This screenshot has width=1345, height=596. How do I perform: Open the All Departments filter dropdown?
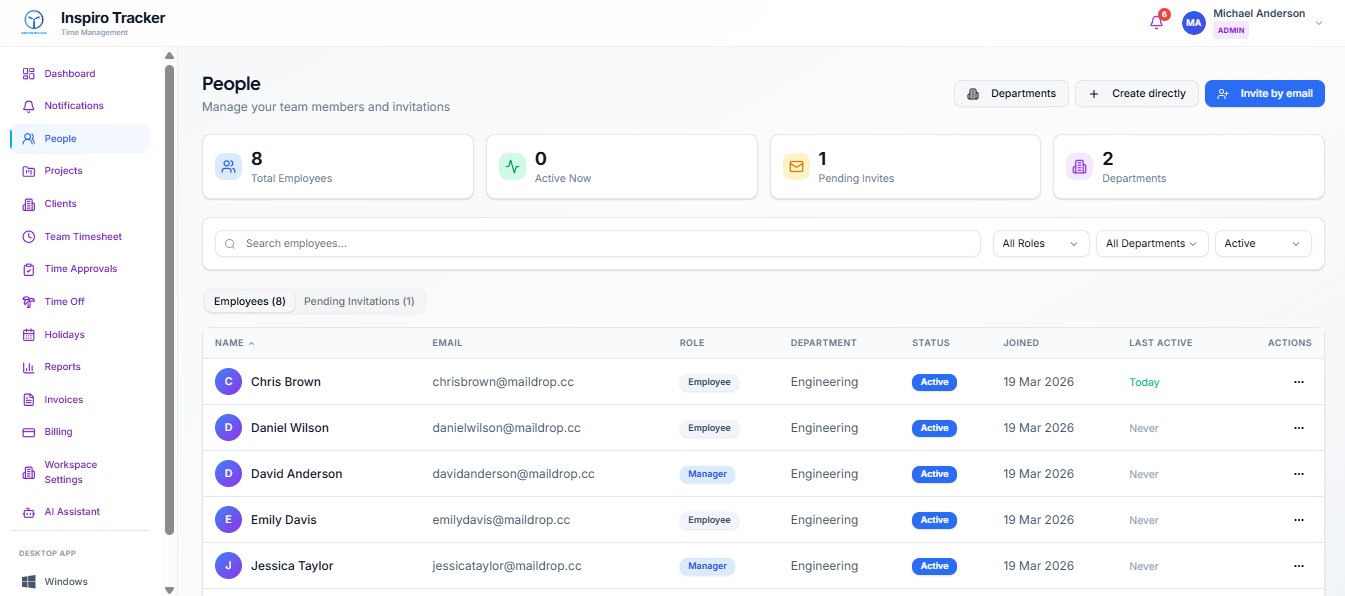(1151, 244)
